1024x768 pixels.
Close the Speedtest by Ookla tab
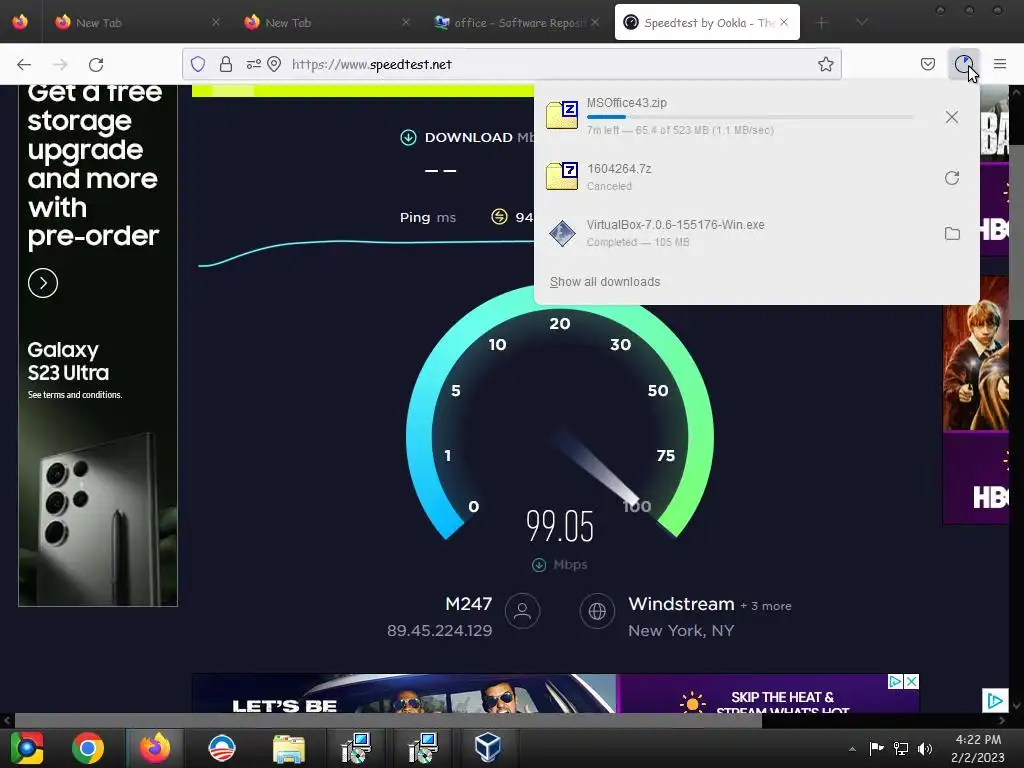point(784,22)
